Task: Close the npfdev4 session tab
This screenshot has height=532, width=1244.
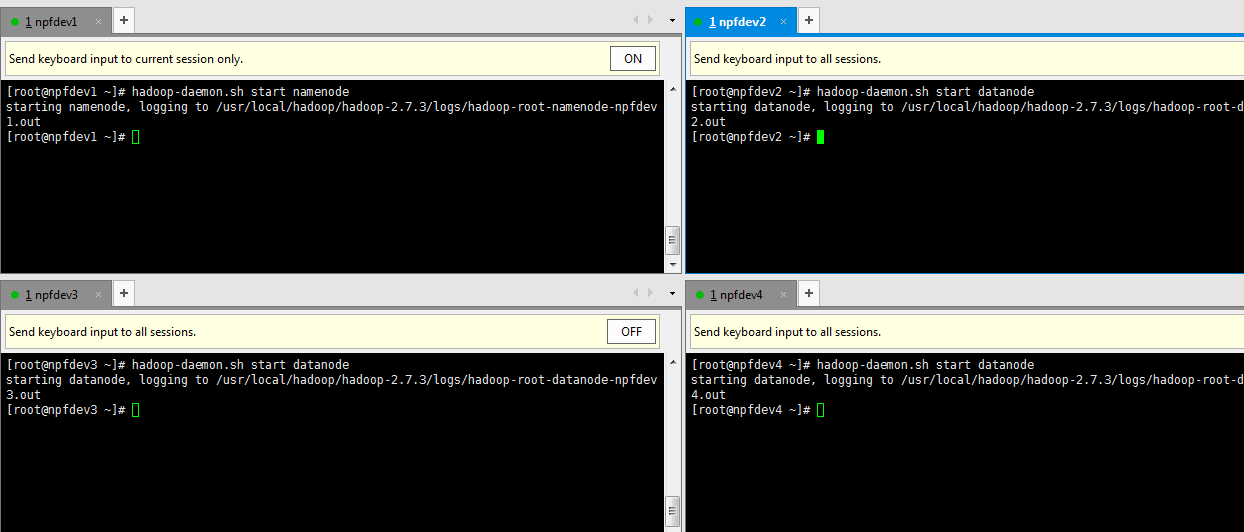Action: pyautogui.click(x=783, y=295)
